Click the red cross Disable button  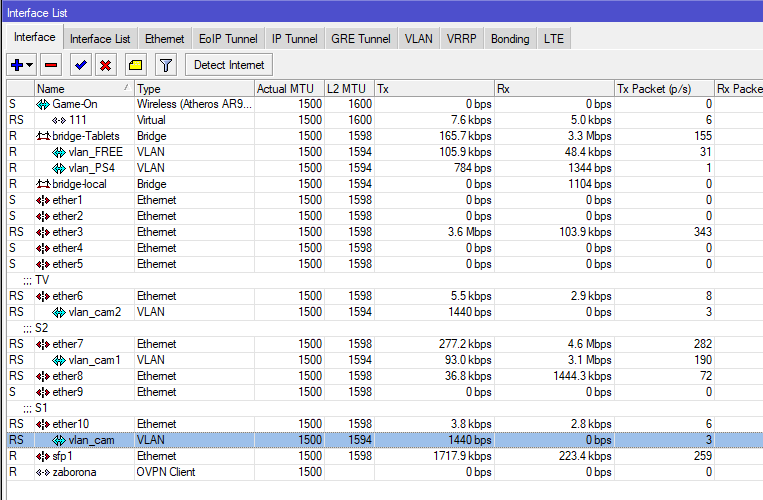(105, 65)
